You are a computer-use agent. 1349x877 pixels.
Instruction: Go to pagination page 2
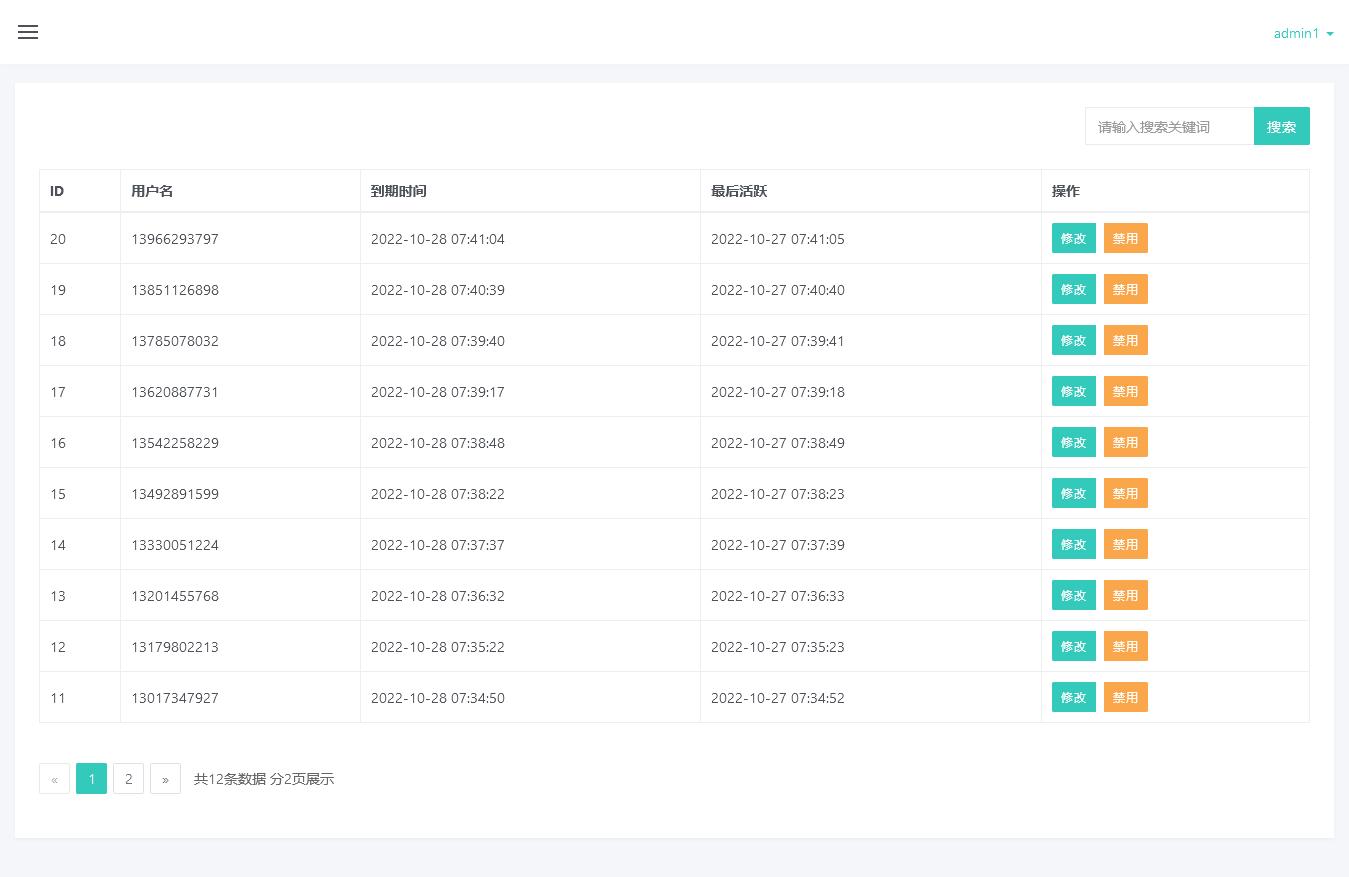(x=128, y=779)
